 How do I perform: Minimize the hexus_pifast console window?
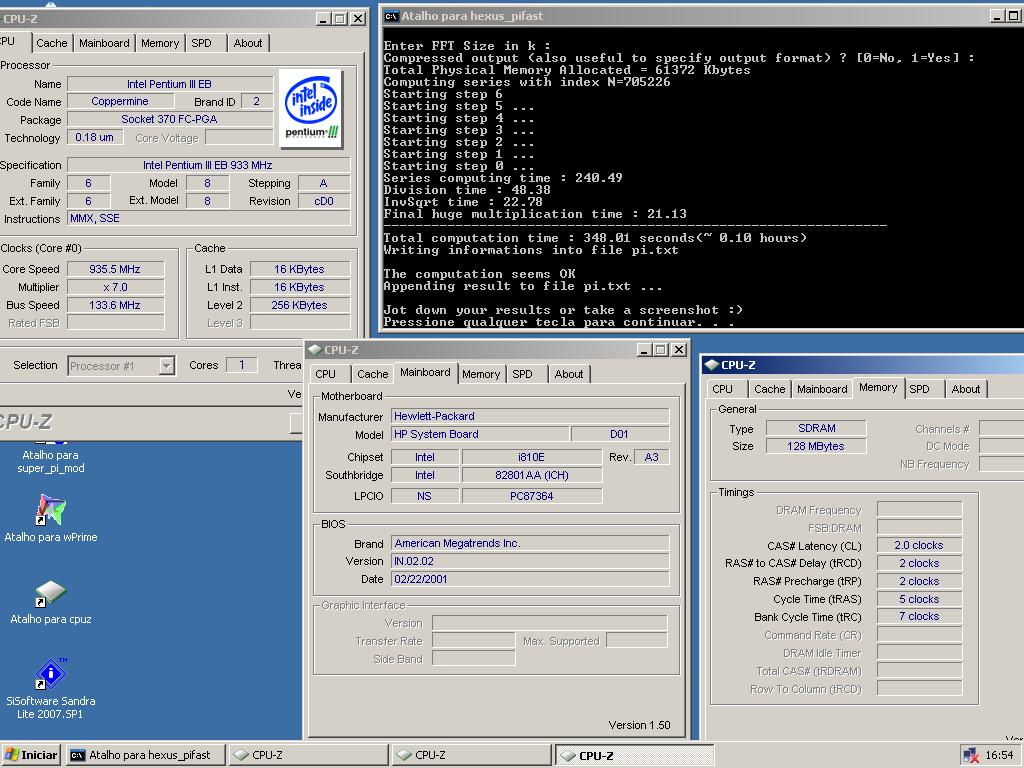[x=997, y=16]
